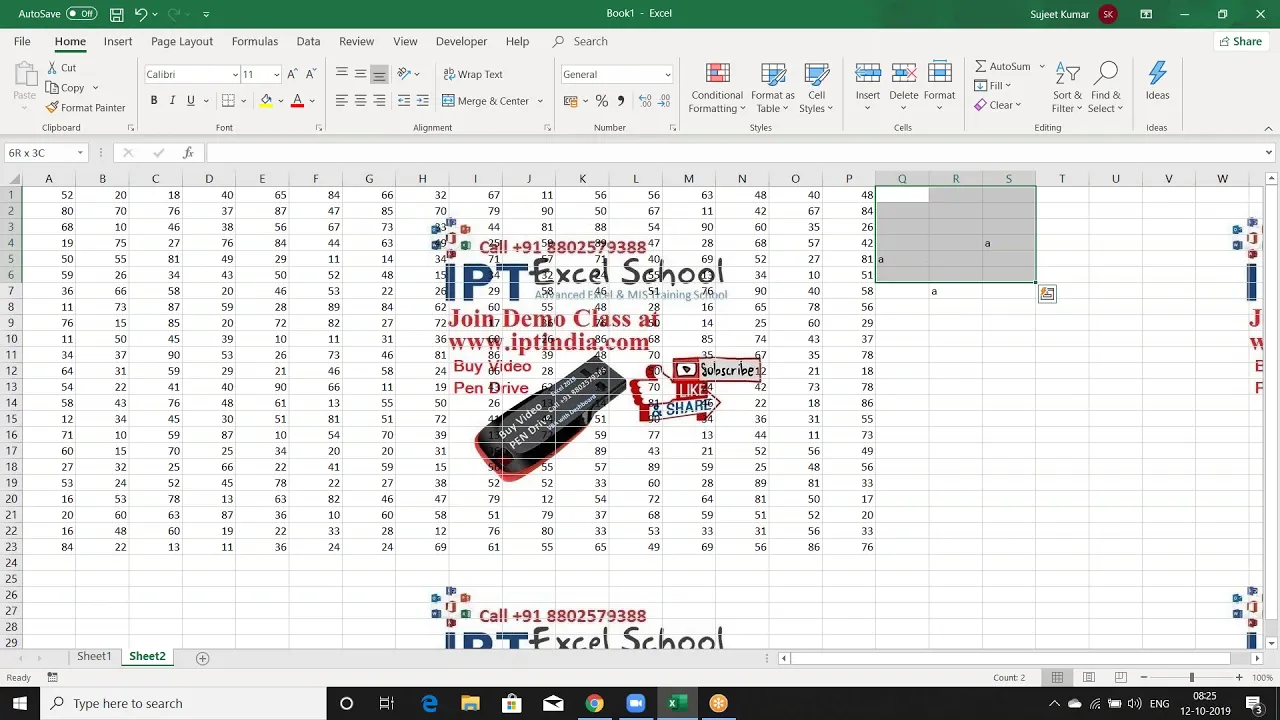Open the font name Calibri dropdown
Screen dimensions: 1280x720
[x=236, y=75]
